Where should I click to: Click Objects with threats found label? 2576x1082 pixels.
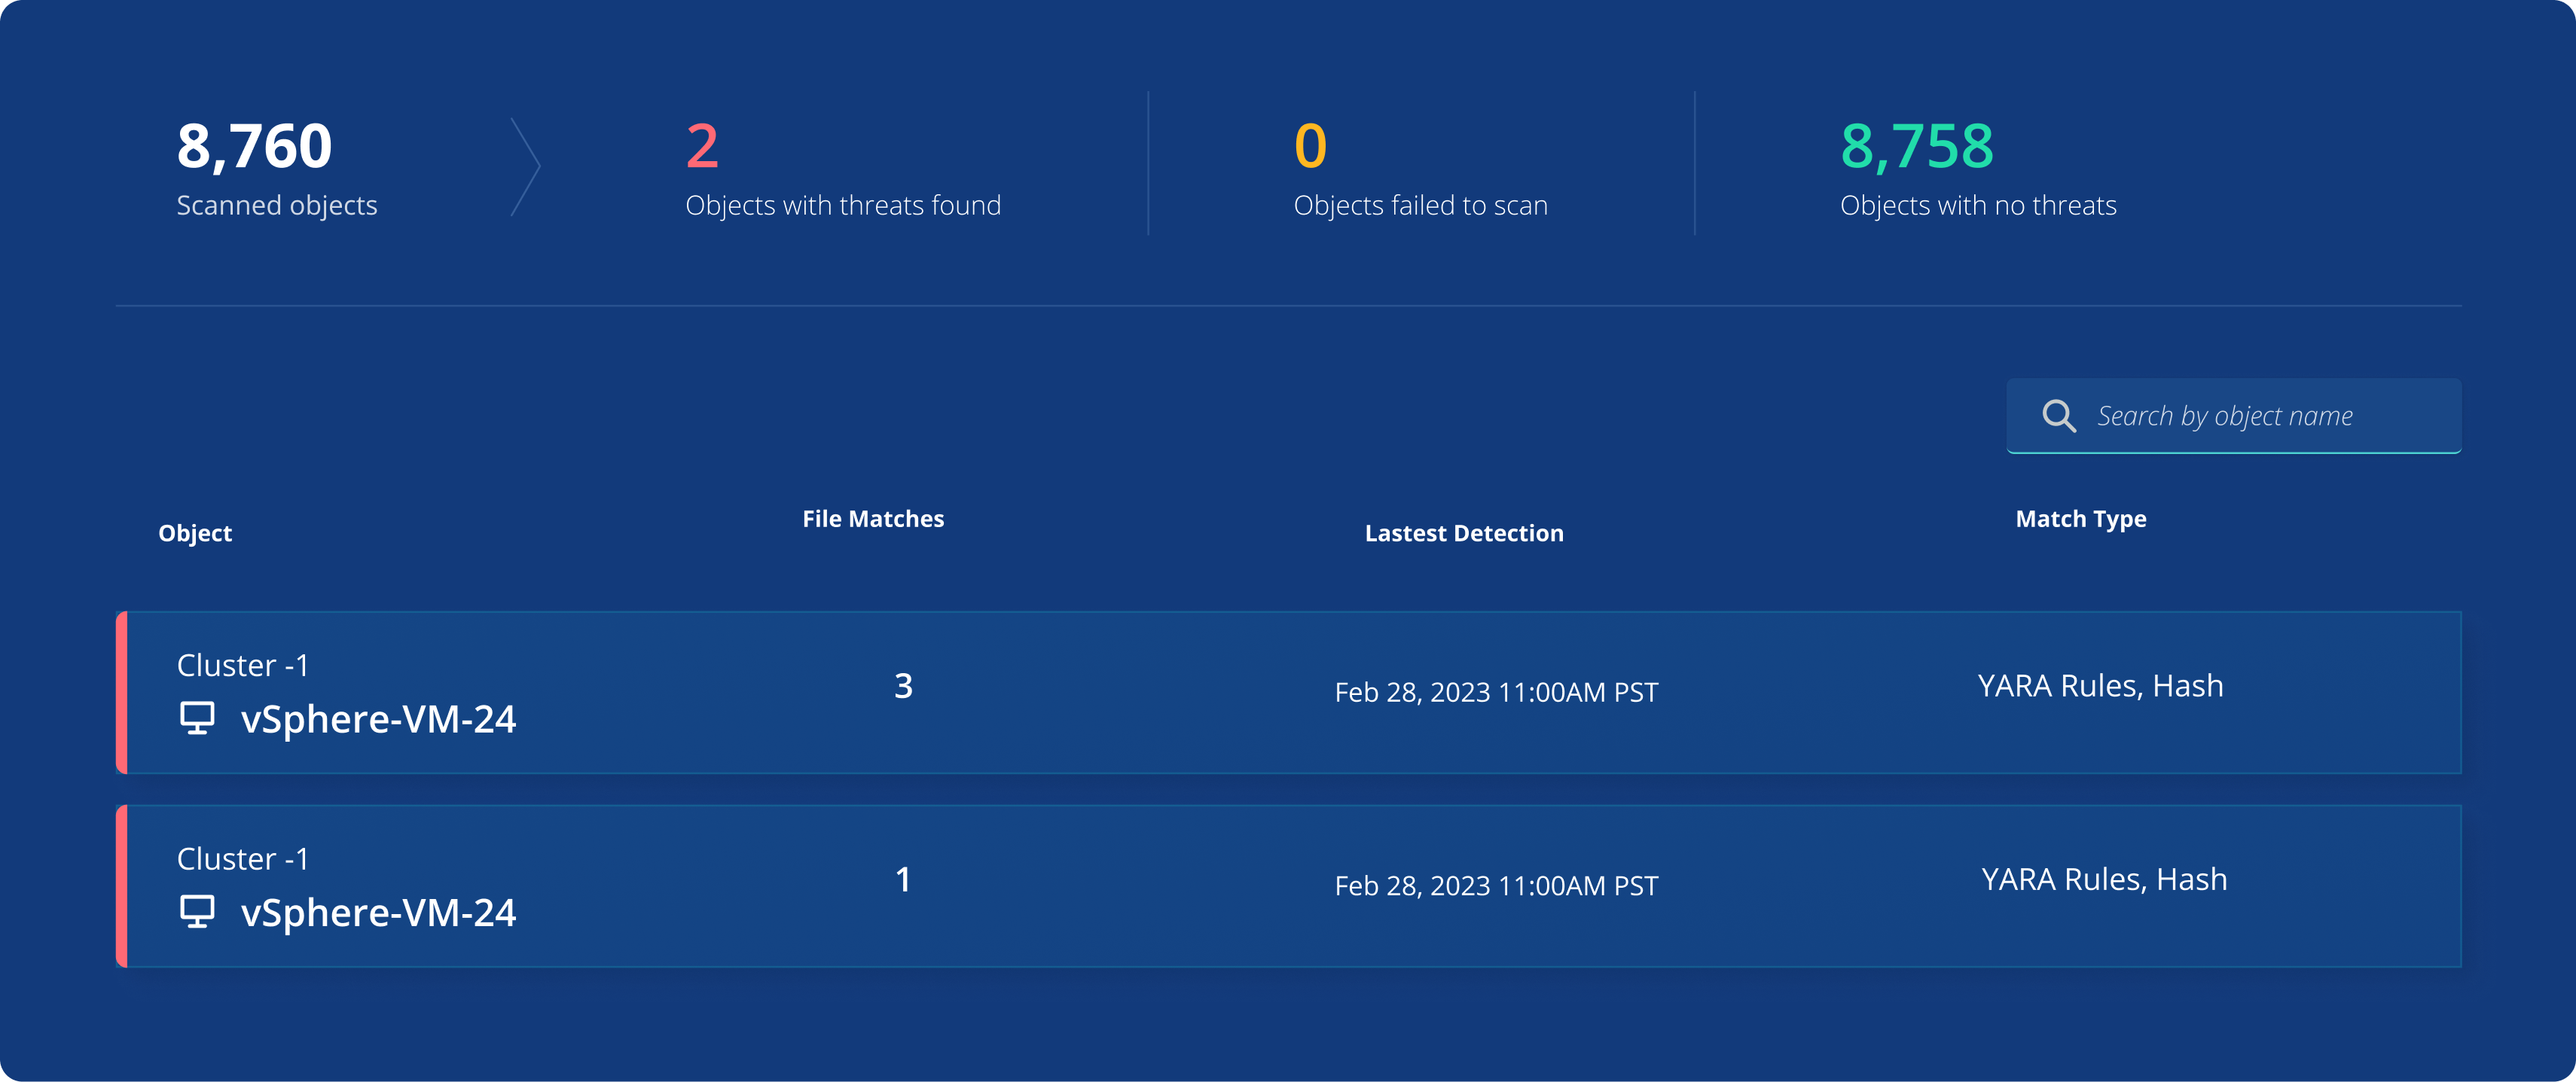pyautogui.click(x=843, y=205)
